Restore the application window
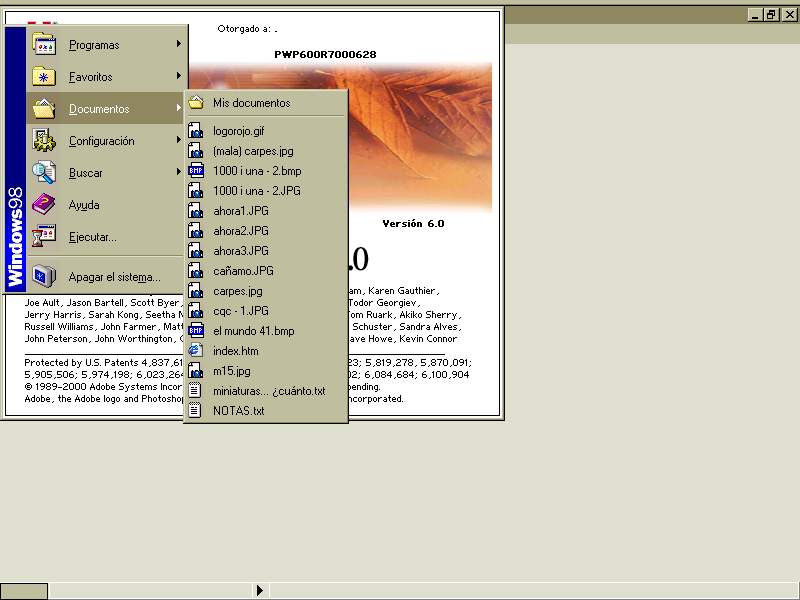Image resolution: width=800 pixels, height=600 pixels. click(x=771, y=15)
